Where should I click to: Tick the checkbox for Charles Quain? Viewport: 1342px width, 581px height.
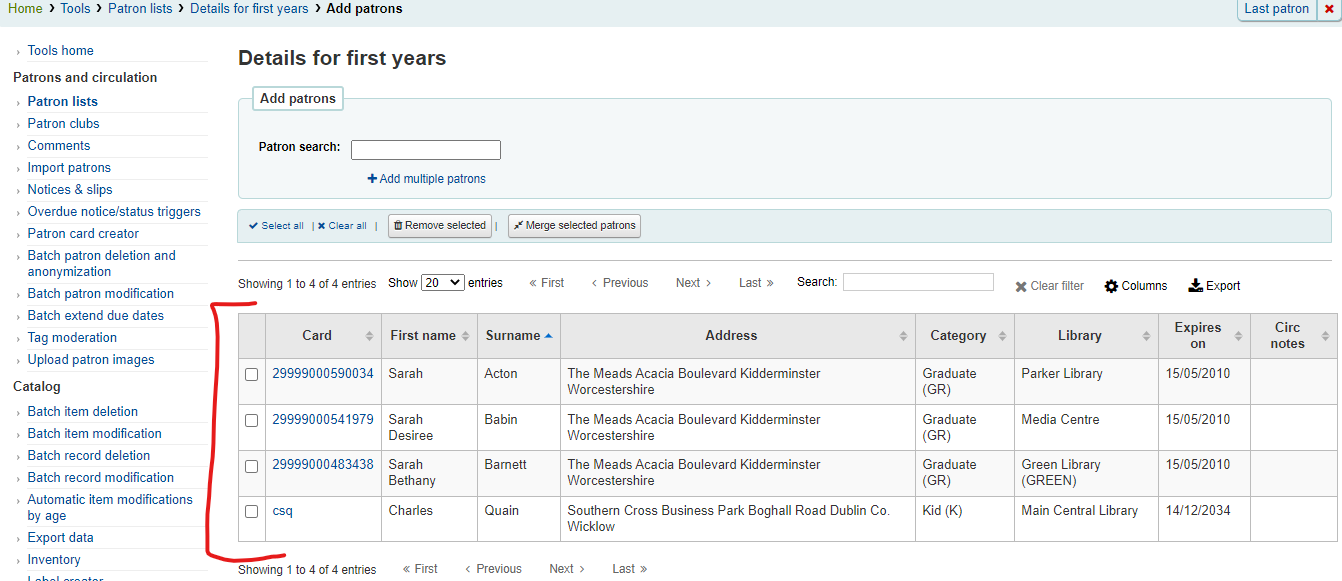click(x=252, y=512)
